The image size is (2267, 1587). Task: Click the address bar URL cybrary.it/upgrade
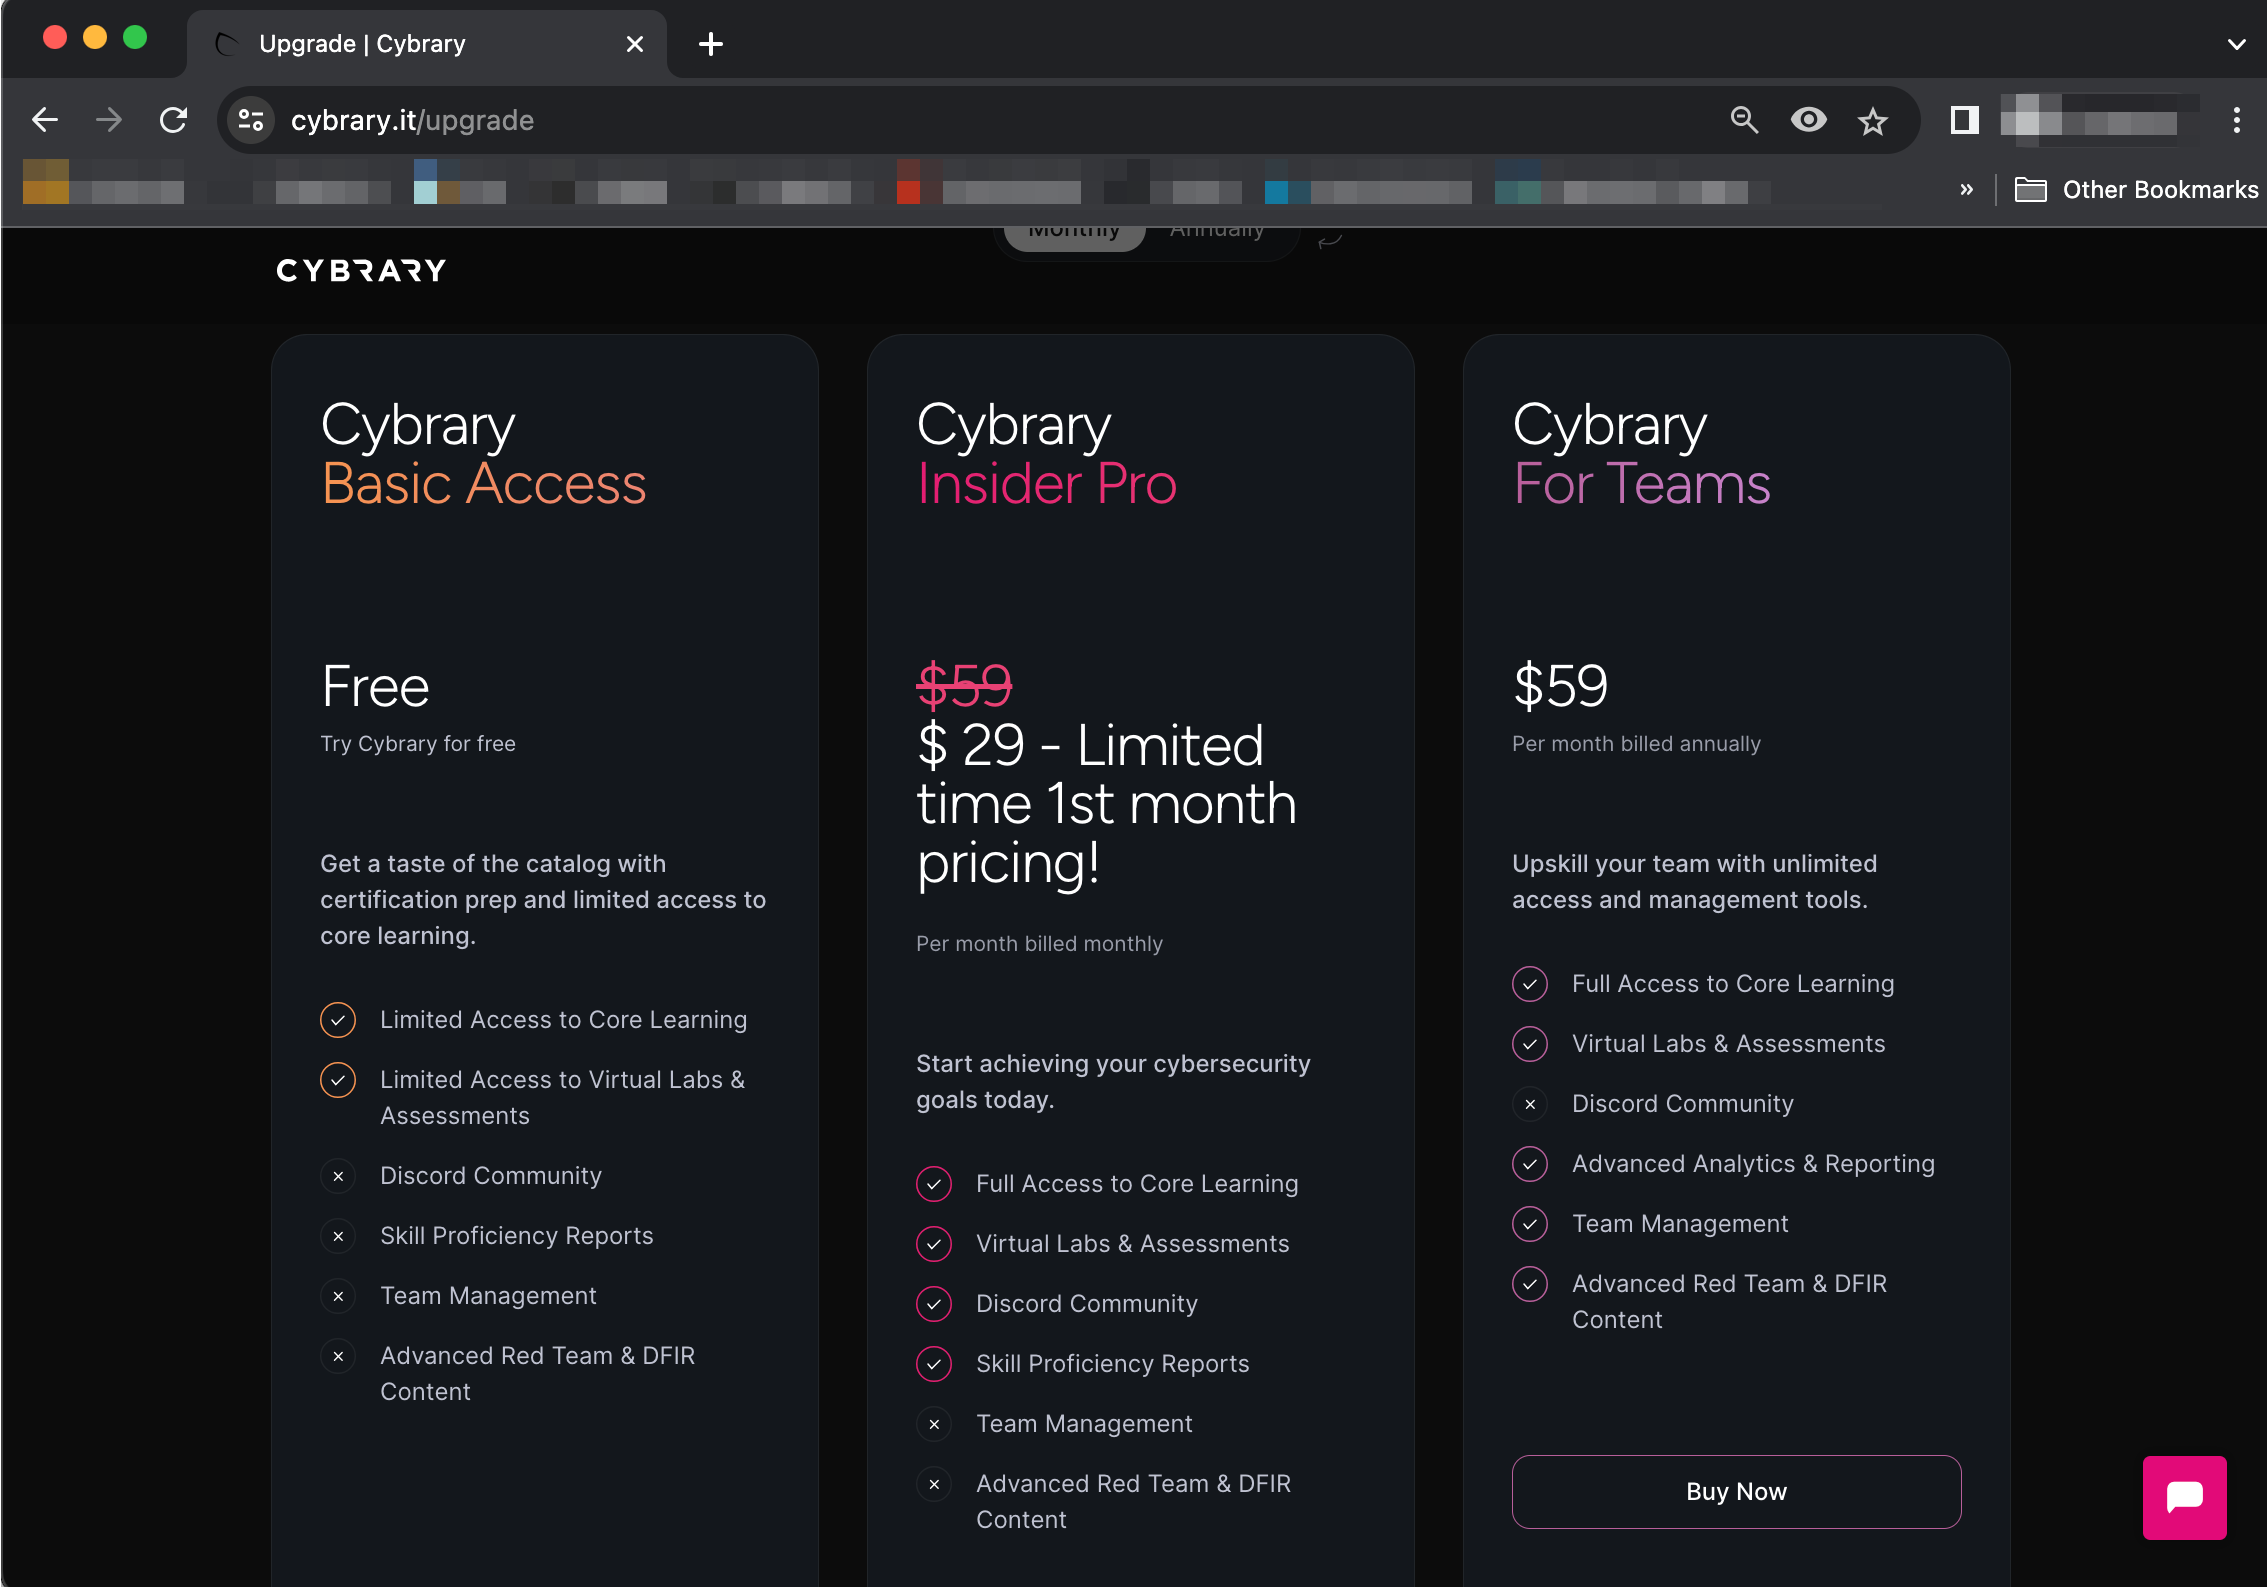point(412,120)
